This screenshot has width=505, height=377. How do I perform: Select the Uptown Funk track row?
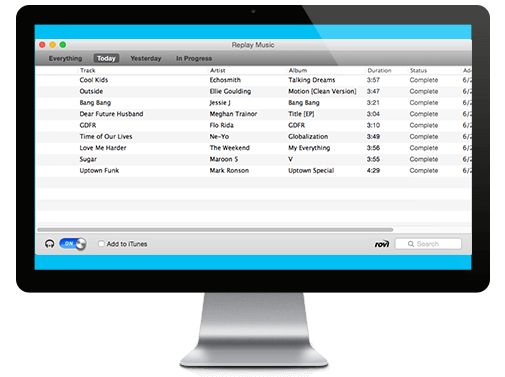click(x=253, y=171)
